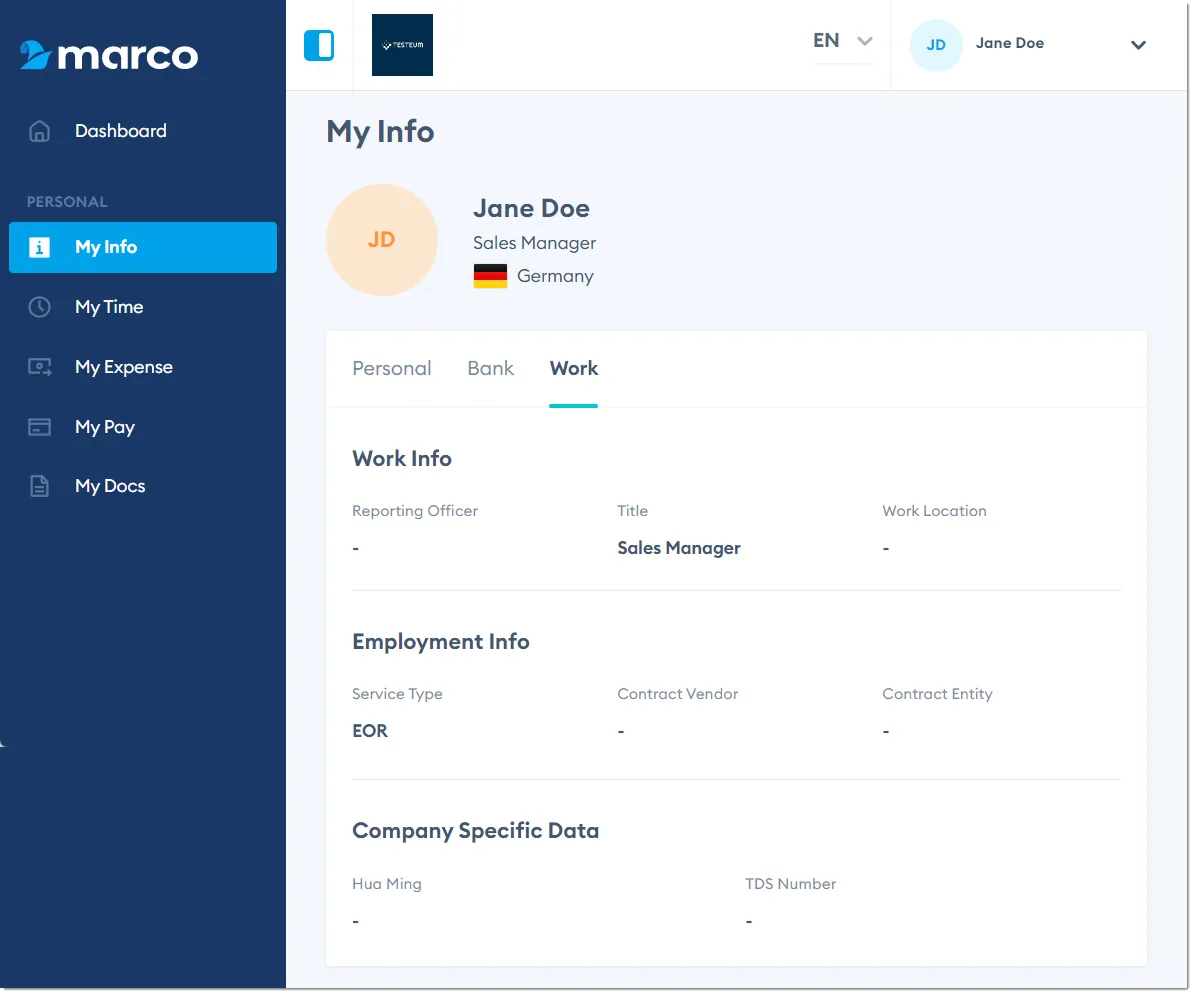
Task: Open the EN language dropdown
Action: click(x=842, y=40)
